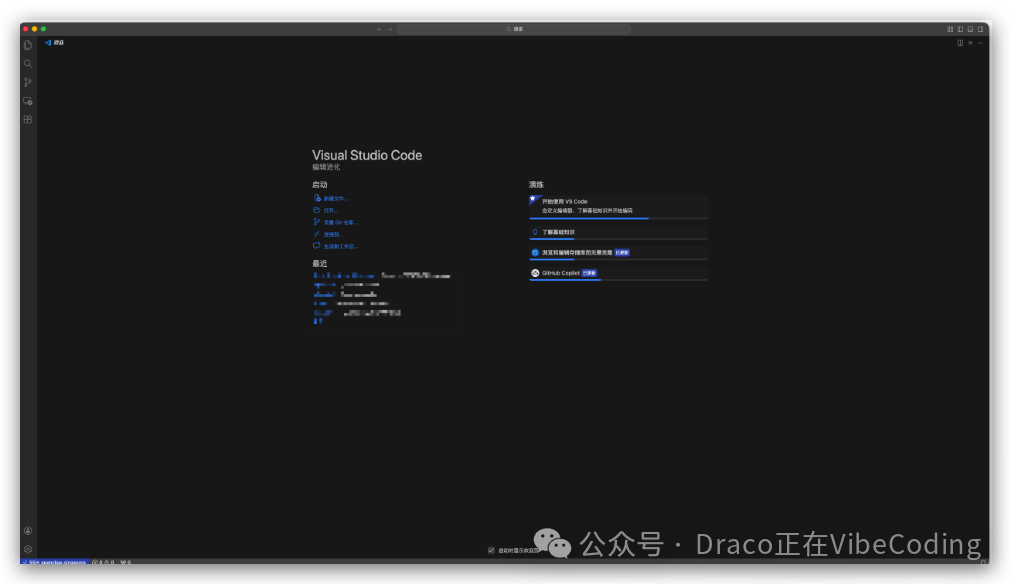Click the 新建文件 link under 启动
This screenshot has height=584, width=1012.
(335, 198)
